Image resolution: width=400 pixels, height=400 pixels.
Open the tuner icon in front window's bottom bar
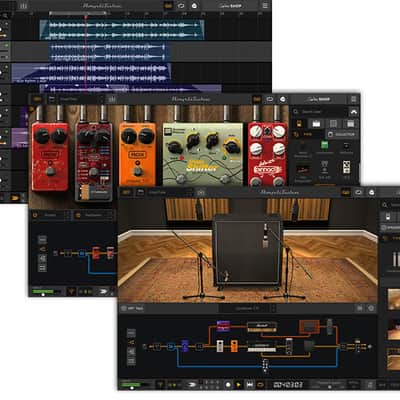160,384
